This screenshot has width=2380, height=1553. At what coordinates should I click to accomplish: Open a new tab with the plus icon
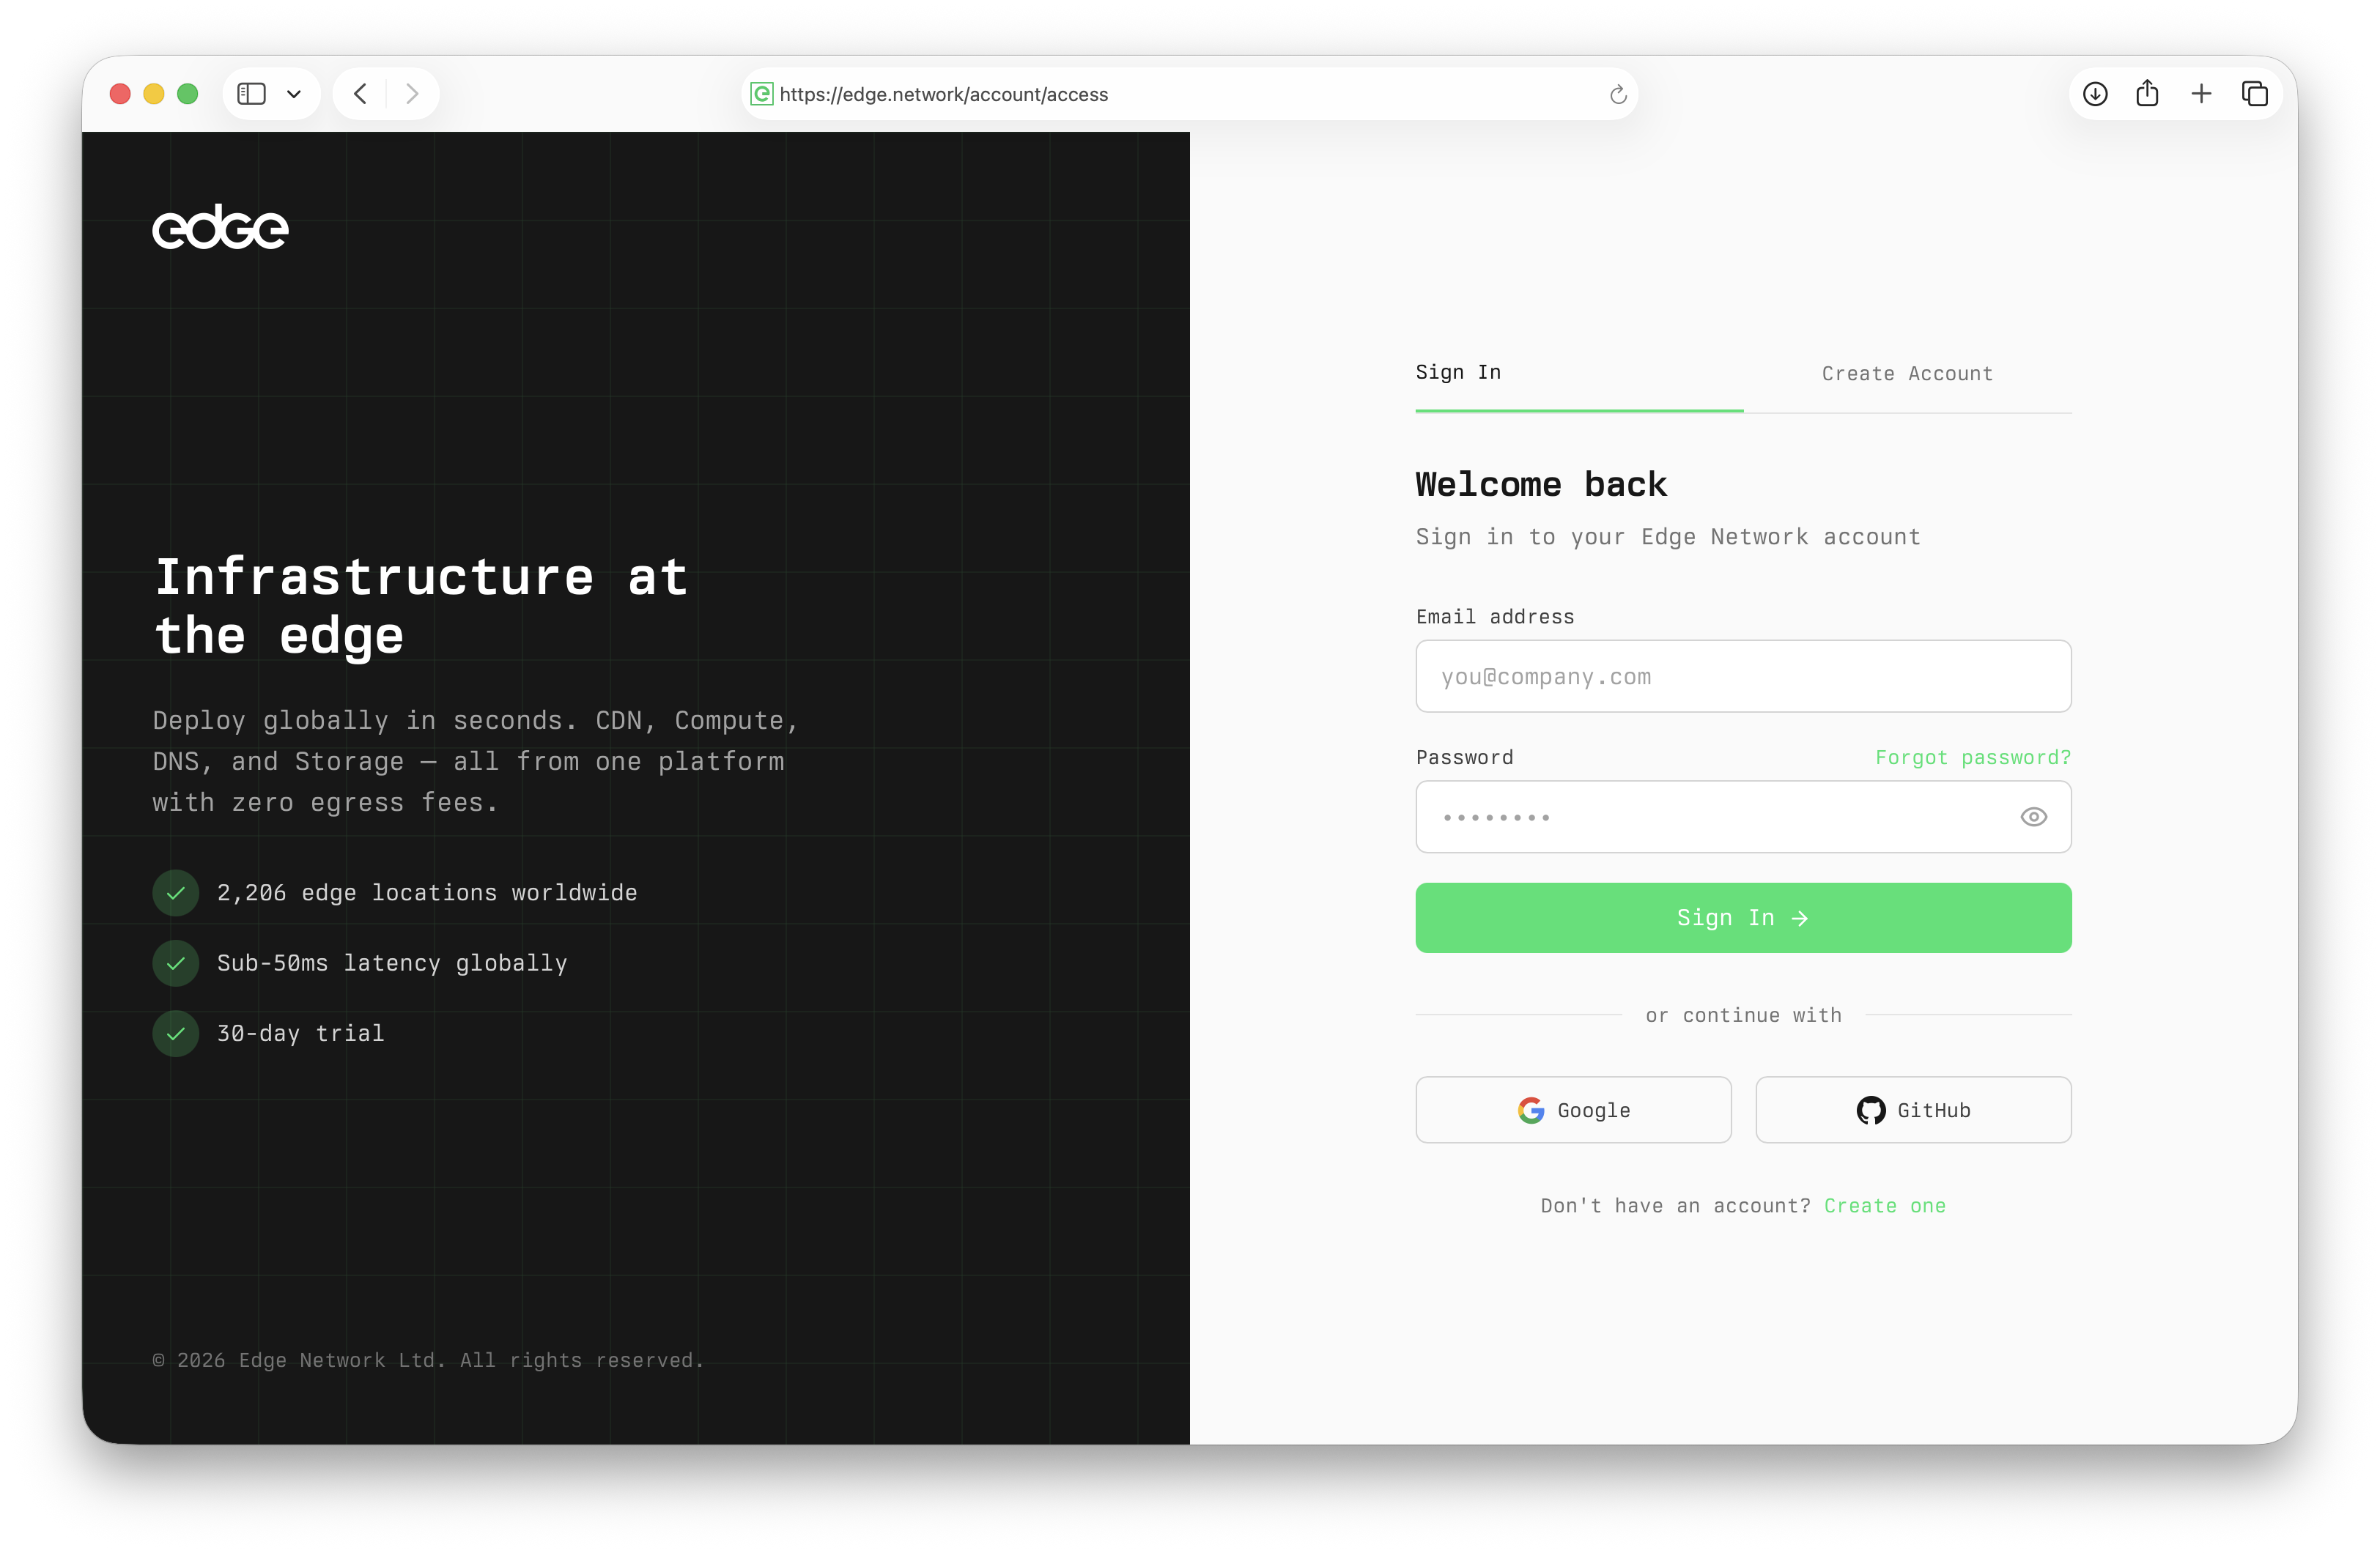pos(2202,93)
